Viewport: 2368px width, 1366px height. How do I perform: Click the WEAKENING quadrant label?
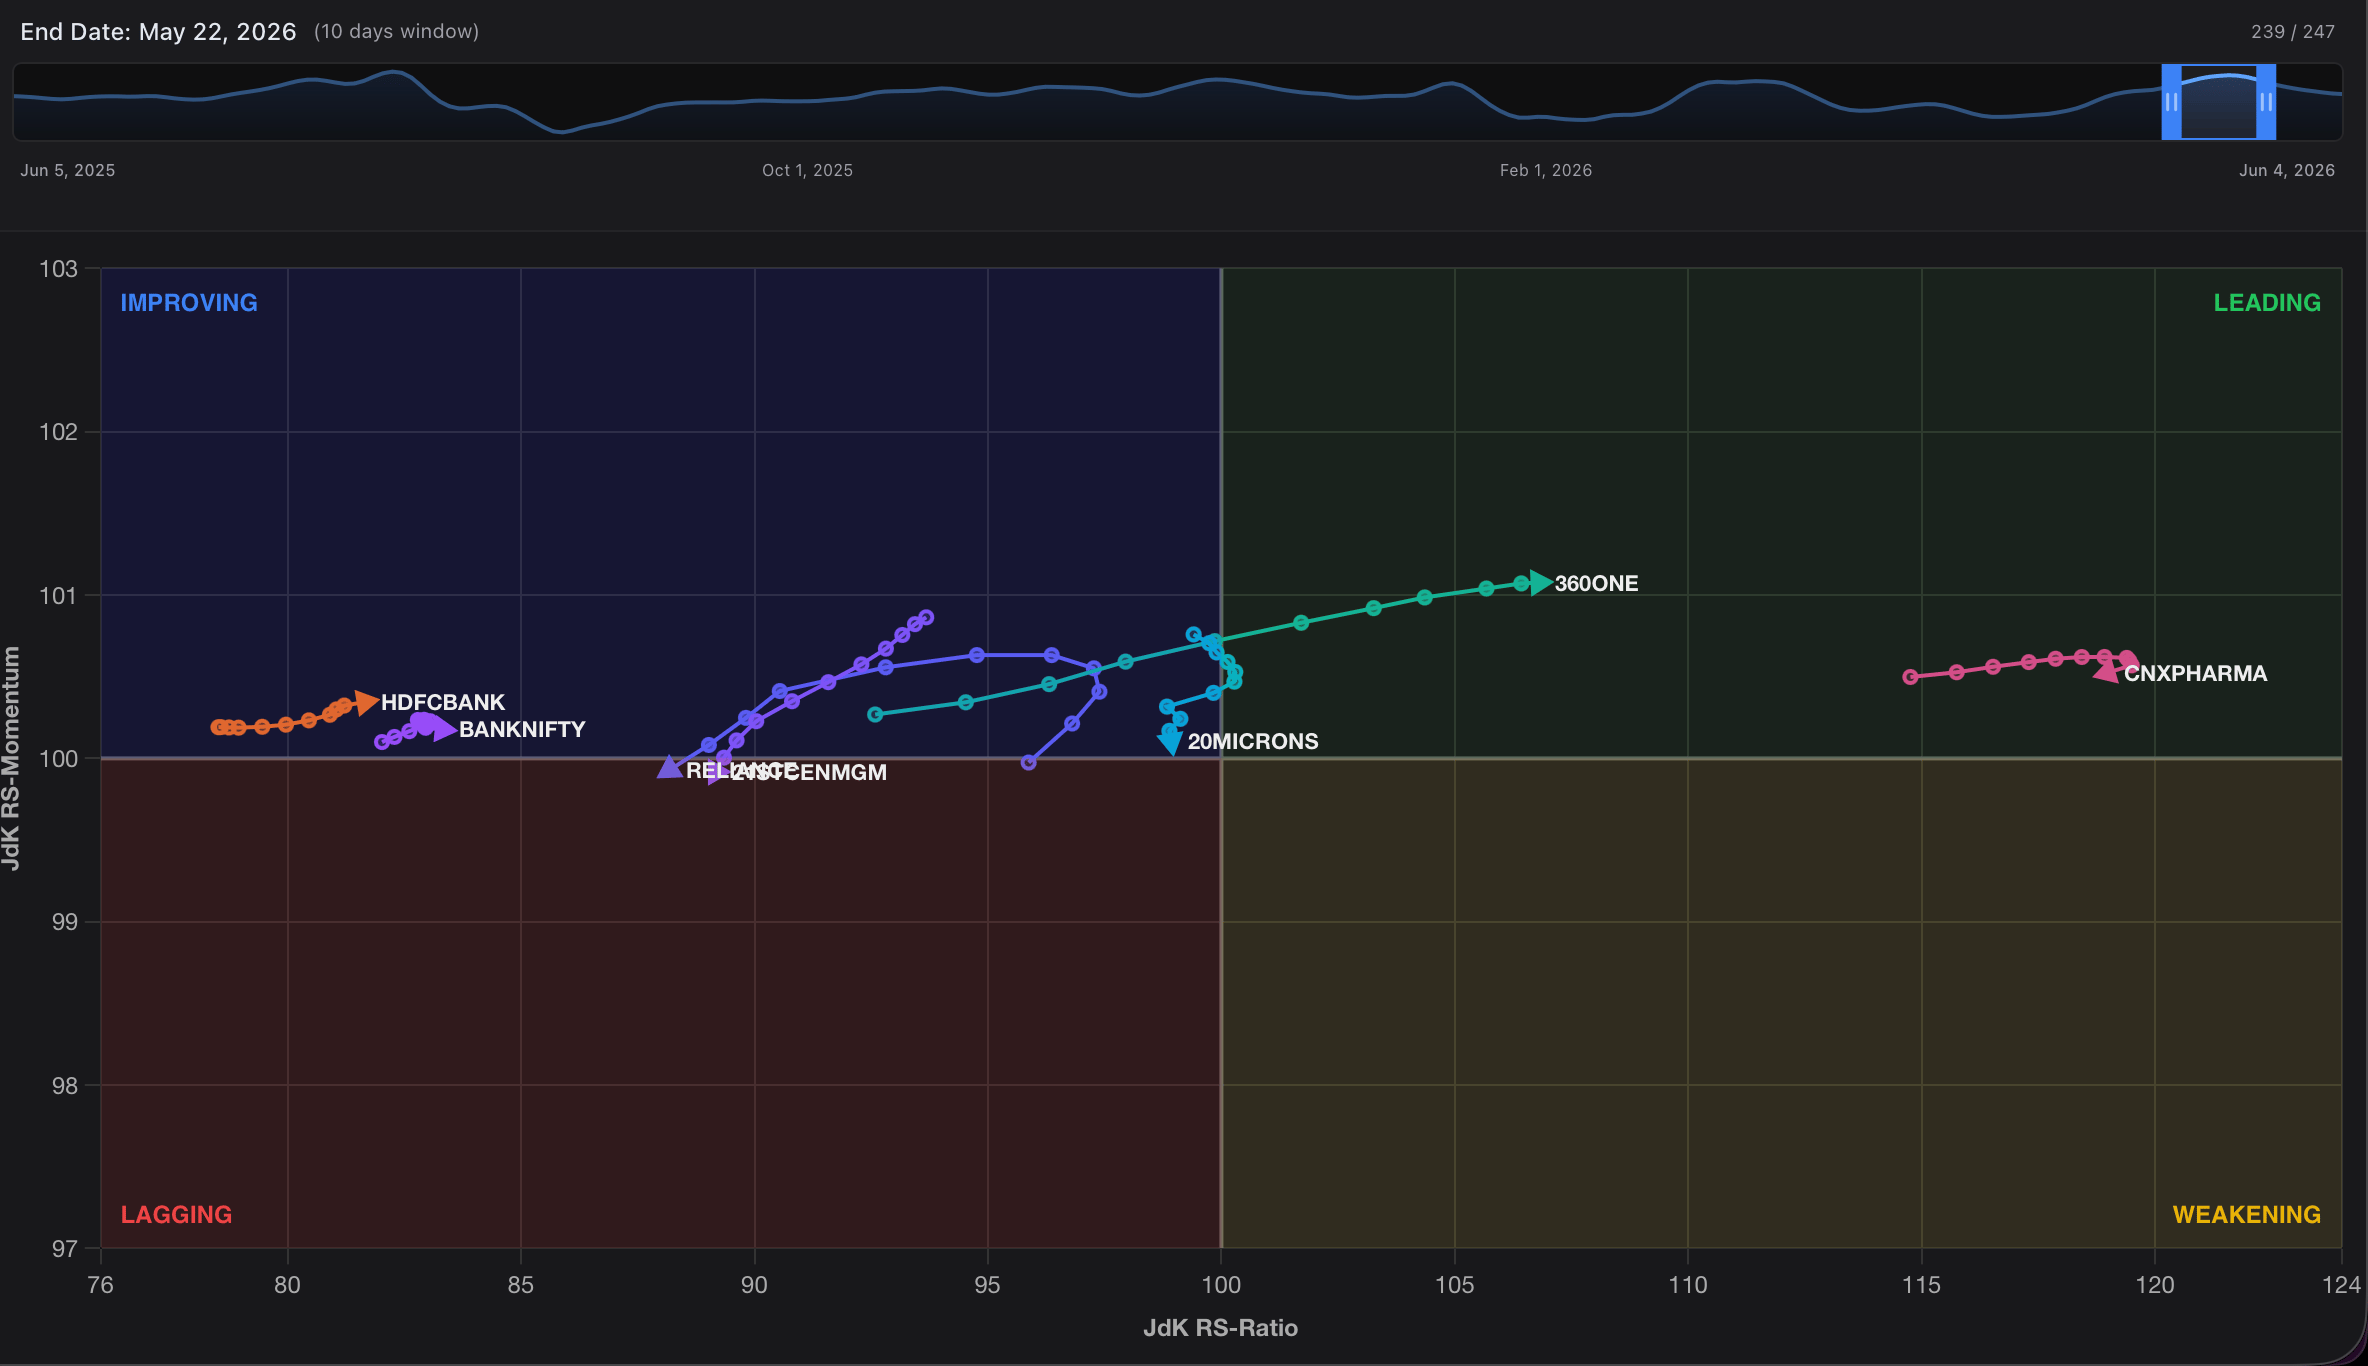2247,1215
